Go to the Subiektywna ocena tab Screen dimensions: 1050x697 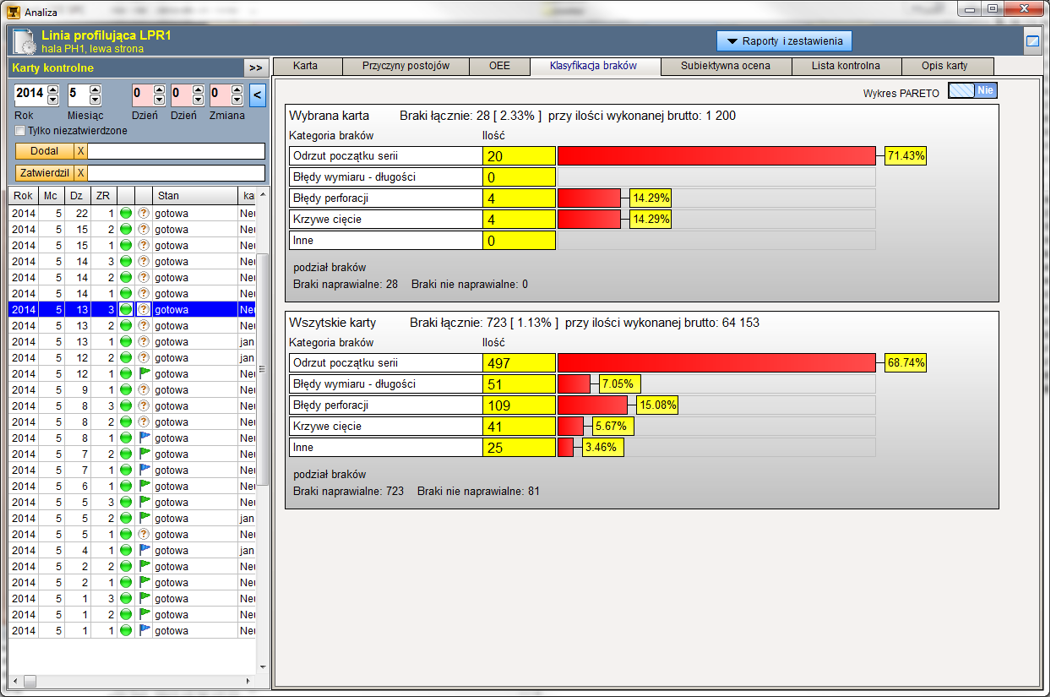[x=725, y=66]
